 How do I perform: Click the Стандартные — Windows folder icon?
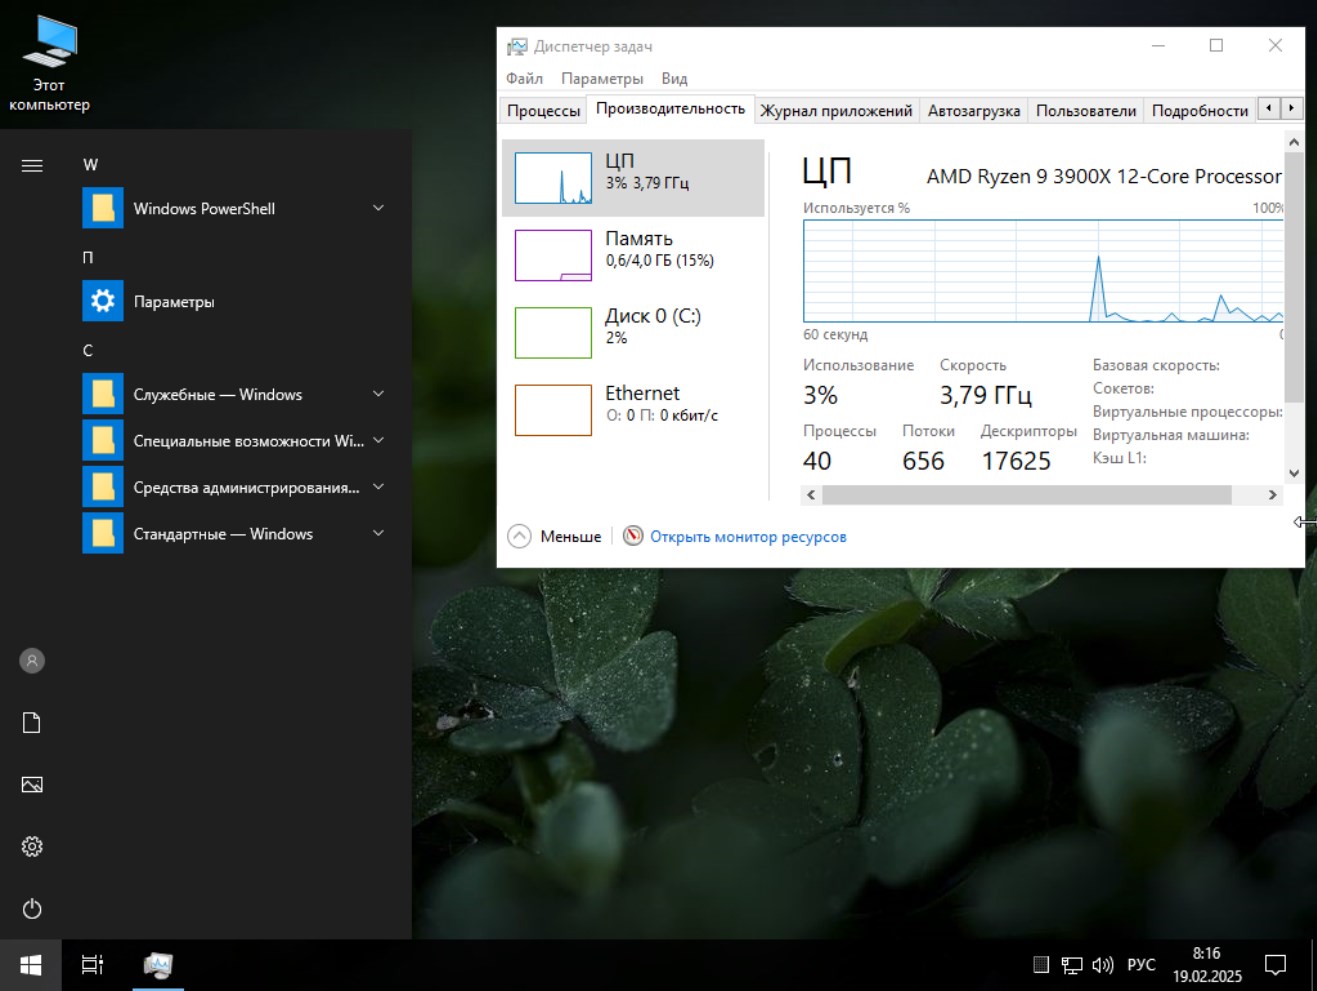coord(103,534)
